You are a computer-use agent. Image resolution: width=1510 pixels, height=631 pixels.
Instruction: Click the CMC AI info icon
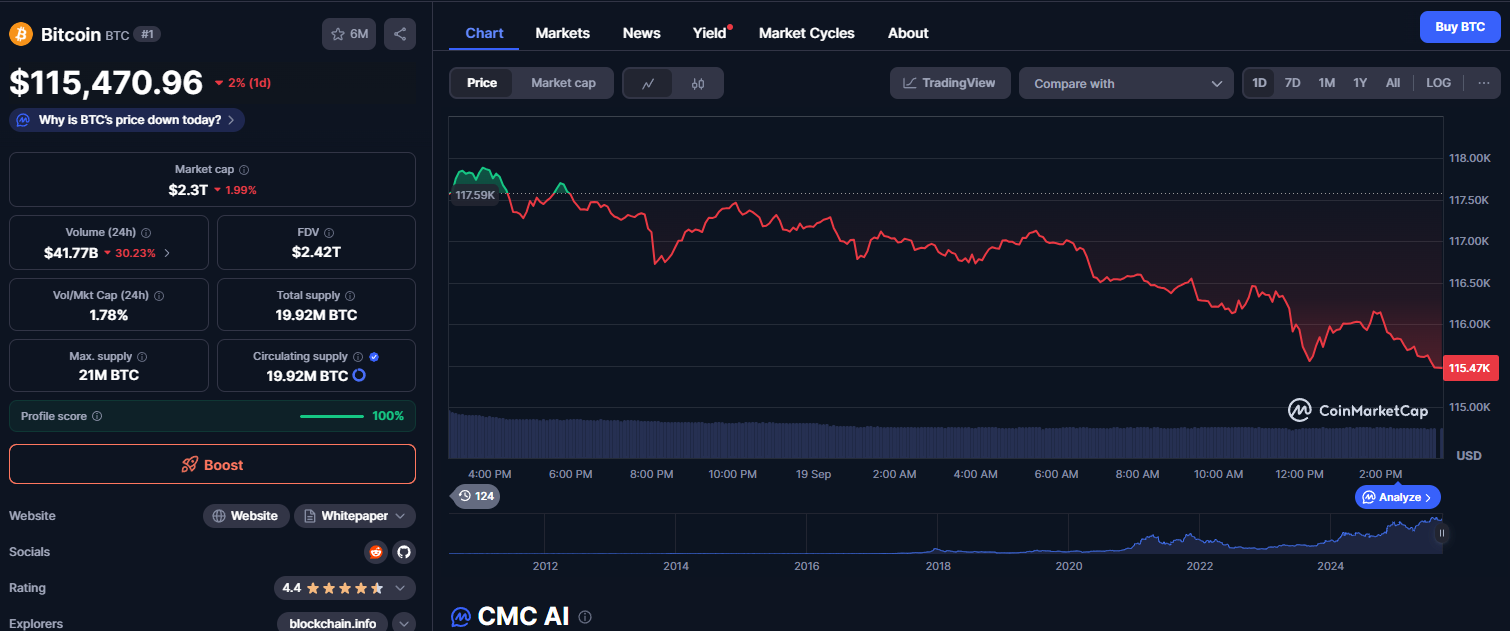[586, 617]
